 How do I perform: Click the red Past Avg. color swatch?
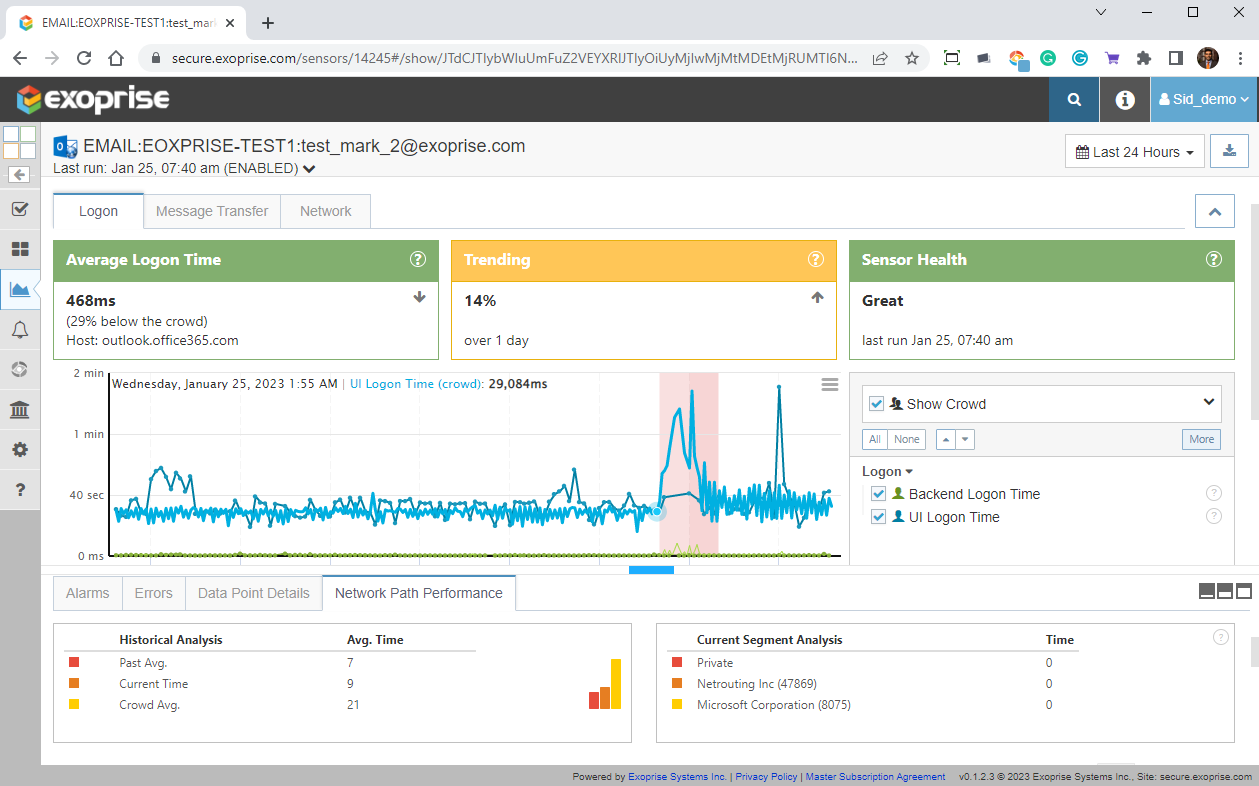point(74,662)
